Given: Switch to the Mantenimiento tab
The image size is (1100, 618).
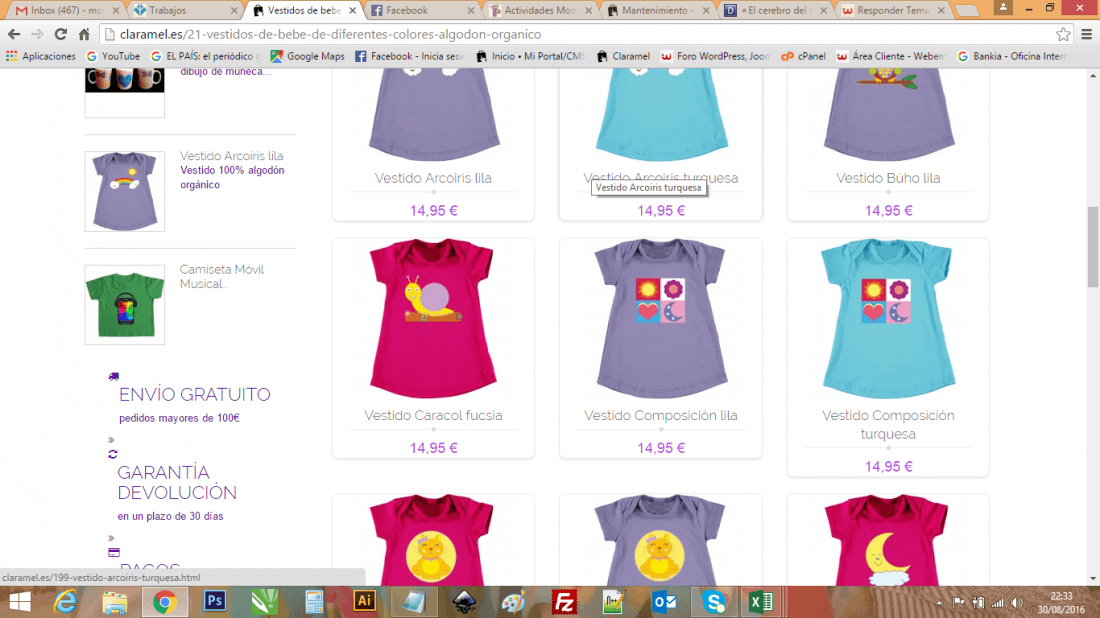Looking at the screenshot, I should 657,11.
